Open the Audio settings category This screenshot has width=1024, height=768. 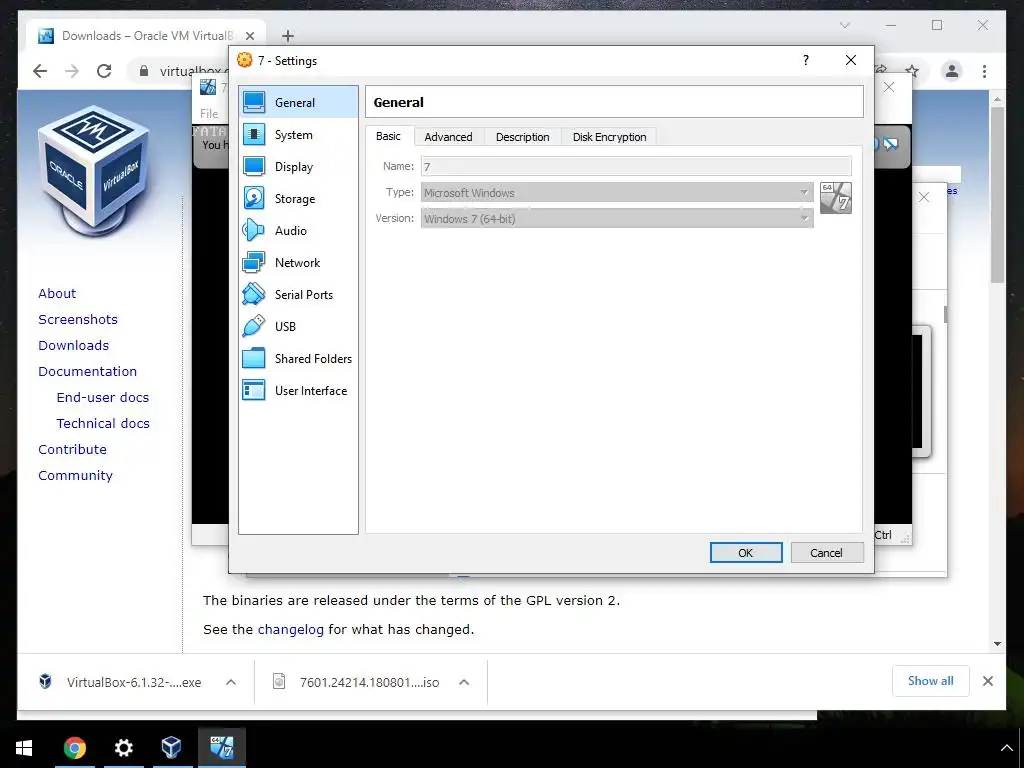(x=298, y=231)
